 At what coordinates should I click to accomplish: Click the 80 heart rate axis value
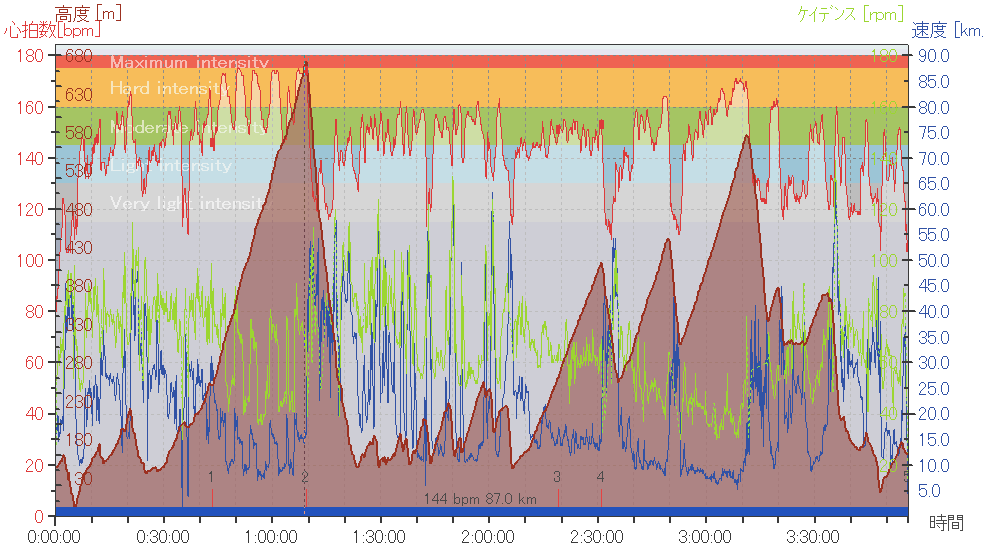(34, 311)
